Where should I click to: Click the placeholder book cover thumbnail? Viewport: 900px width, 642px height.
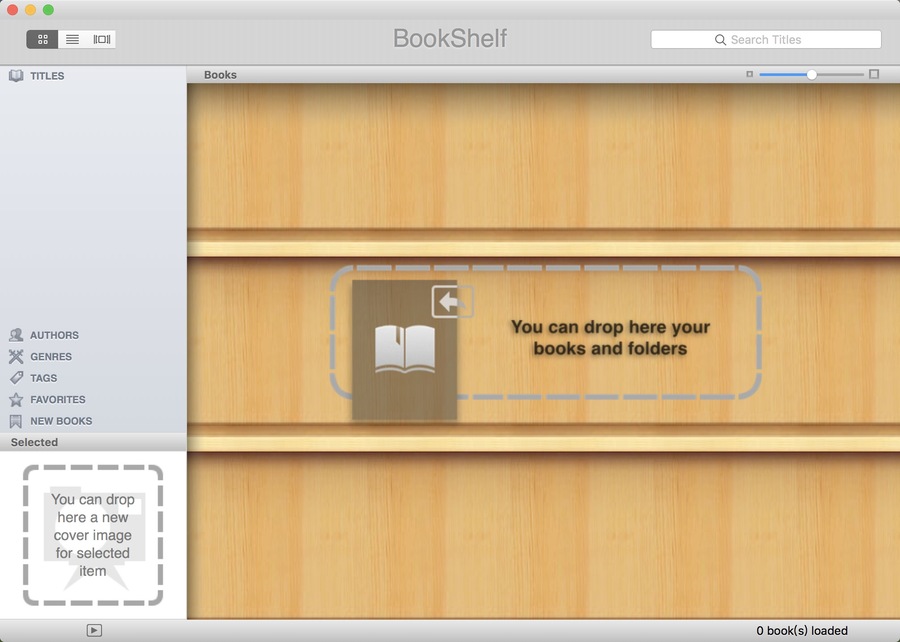click(404, 350)
